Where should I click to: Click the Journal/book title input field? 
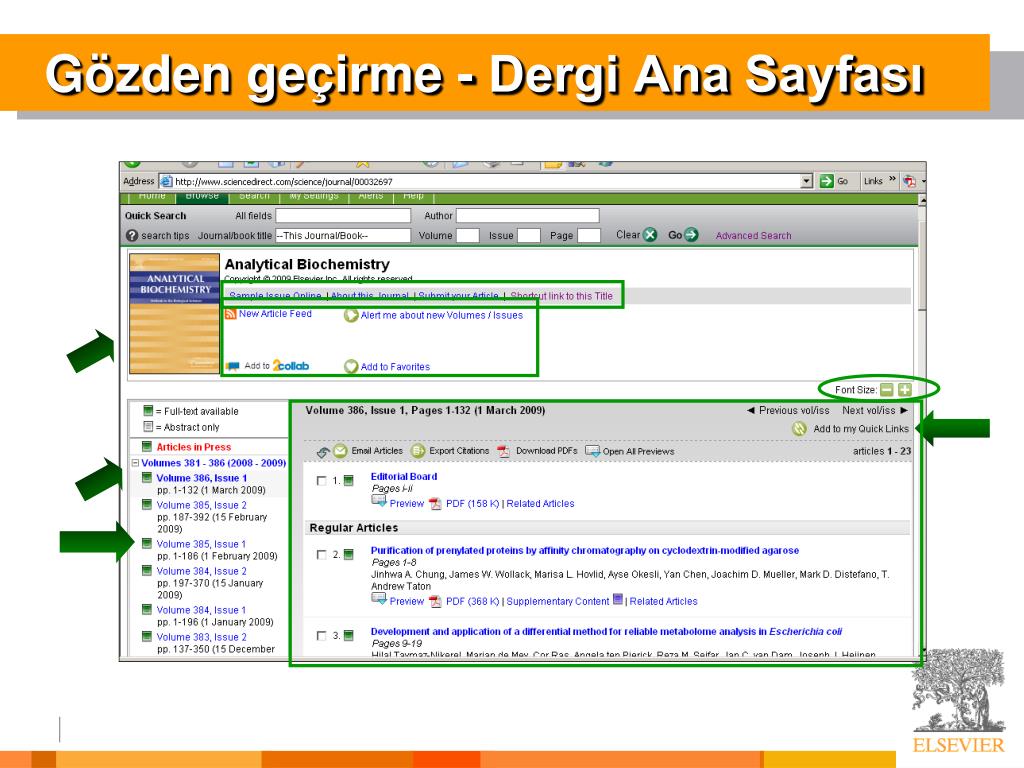(x=343, y=236)
